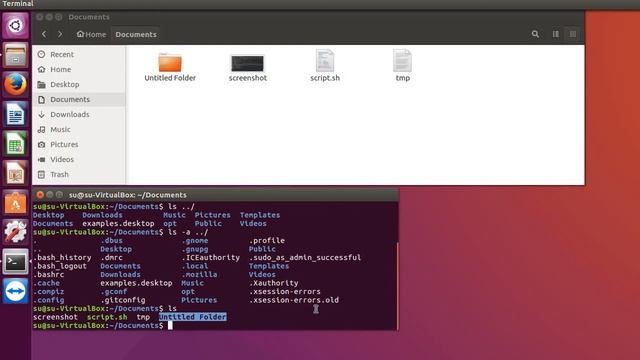Click 'Templates' in the first ls output
The height and width of the screenshot is (360, 640).
[x=260, y=215]
